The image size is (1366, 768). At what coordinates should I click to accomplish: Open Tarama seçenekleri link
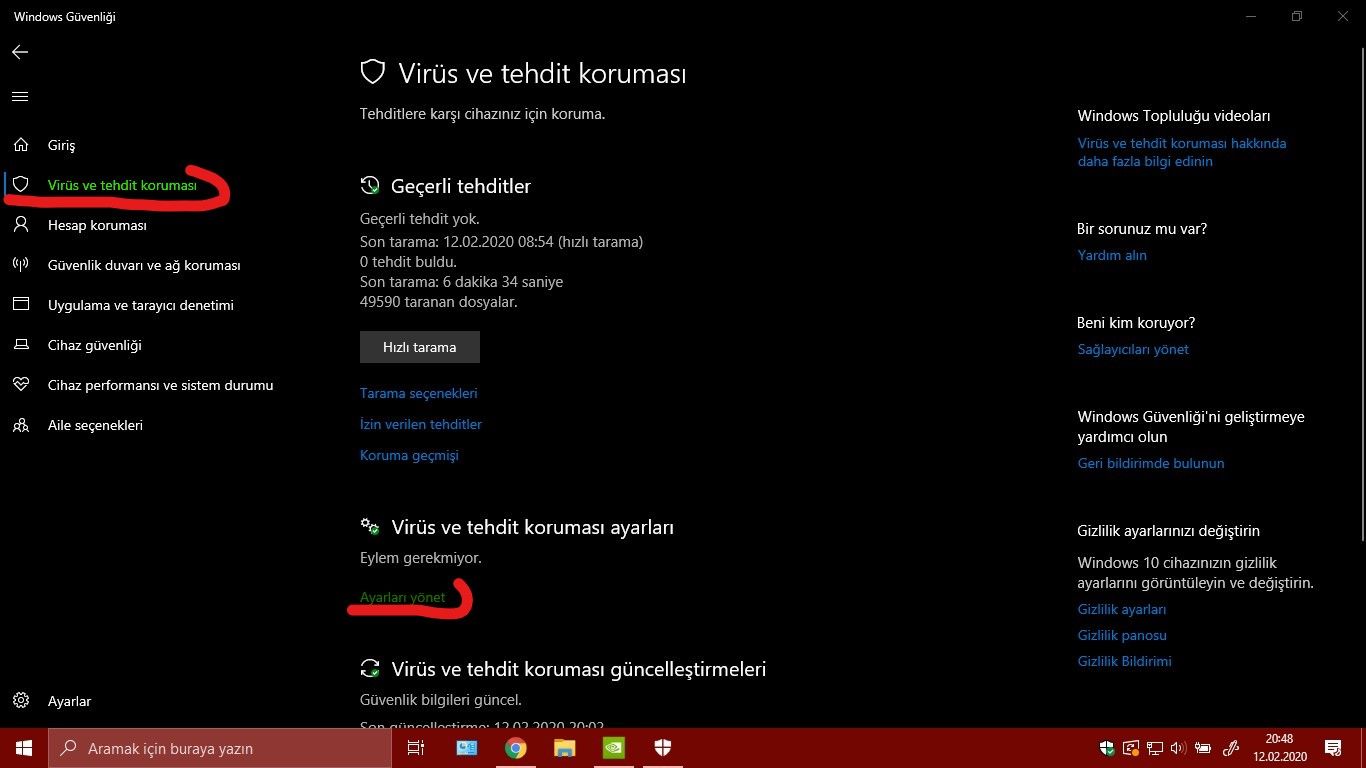[x=419, y=393]
